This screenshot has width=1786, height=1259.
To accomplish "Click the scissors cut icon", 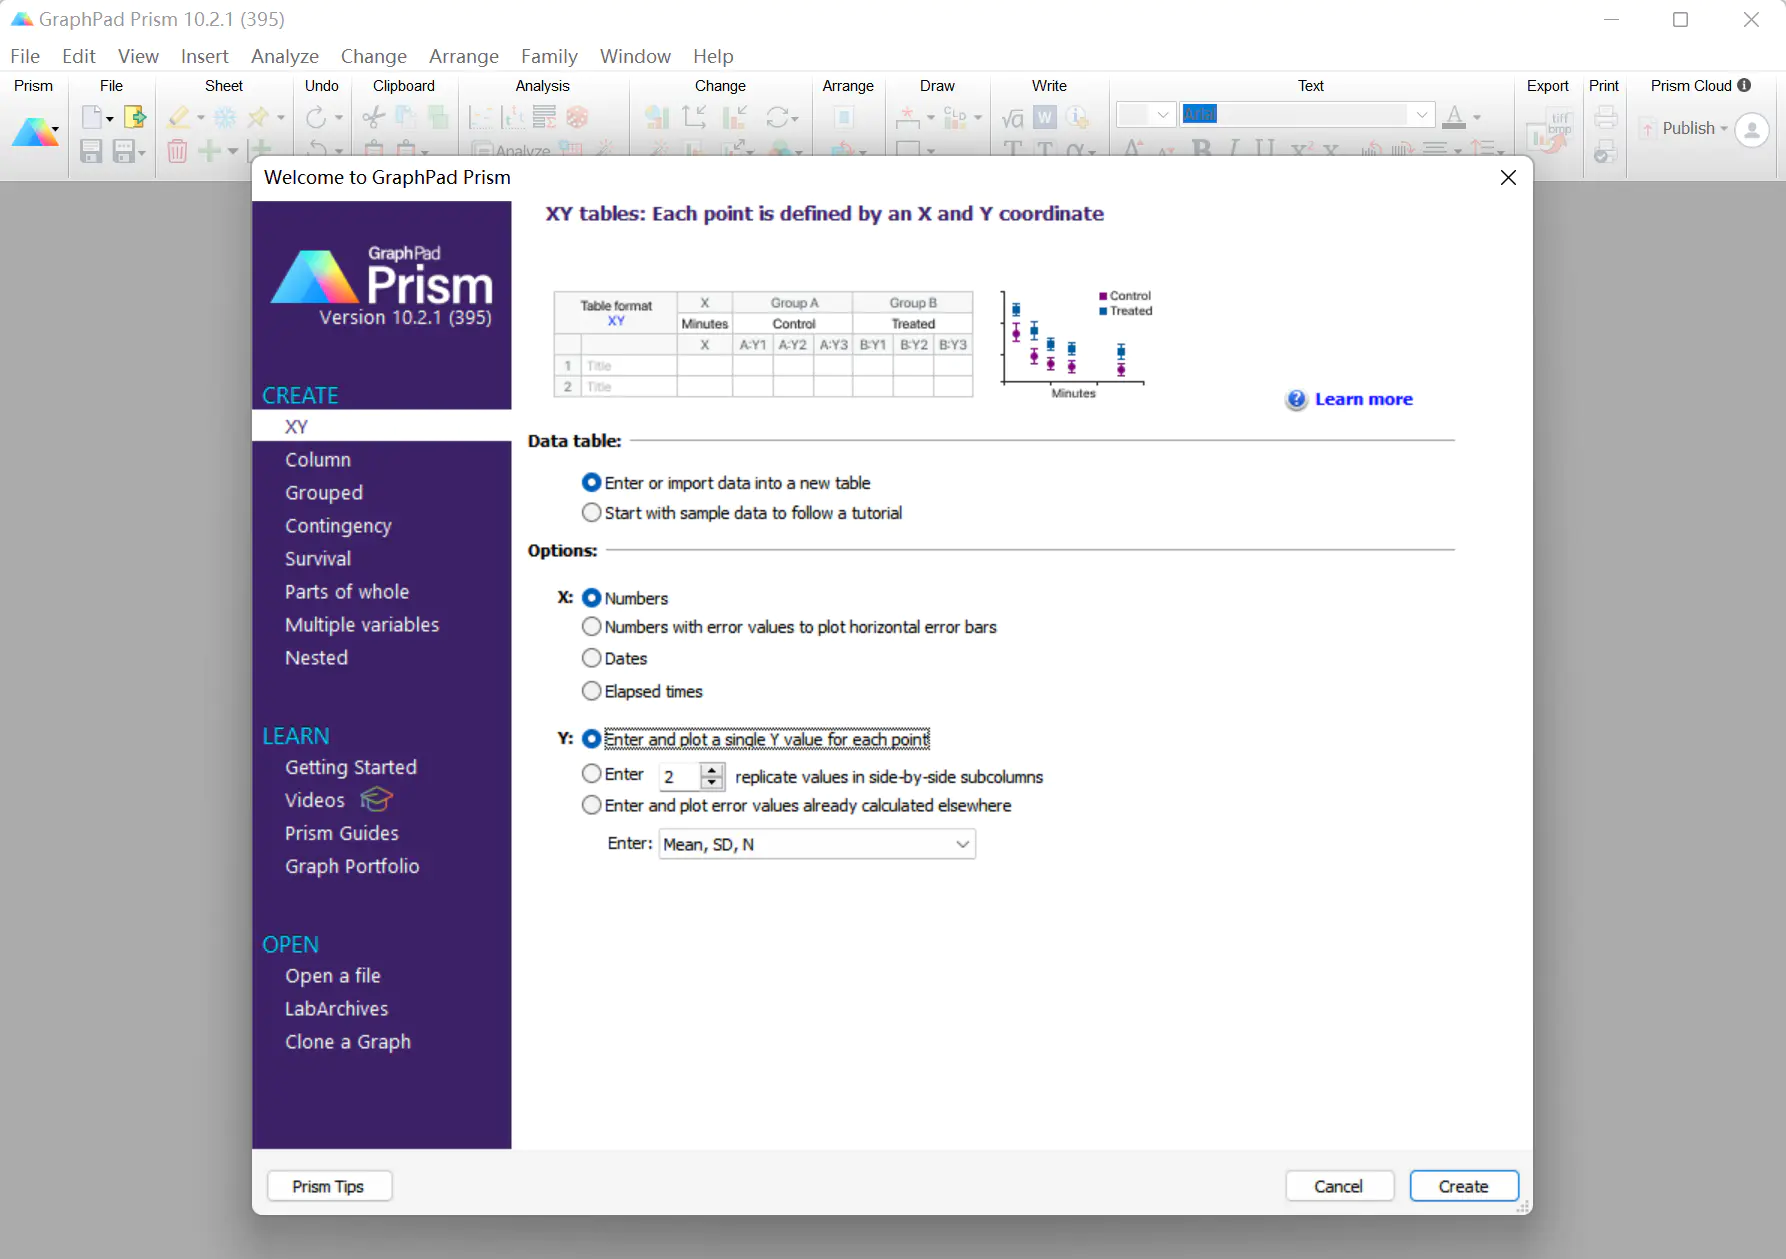I will (374, 117).
